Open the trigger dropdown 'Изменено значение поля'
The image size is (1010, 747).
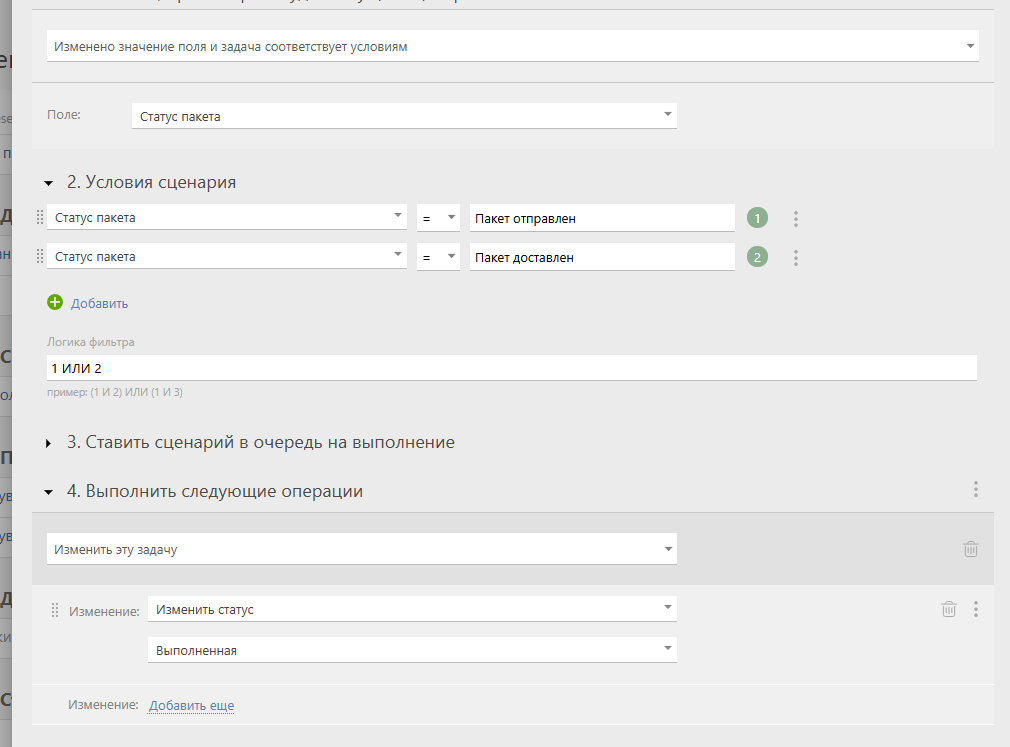[512, 46]
